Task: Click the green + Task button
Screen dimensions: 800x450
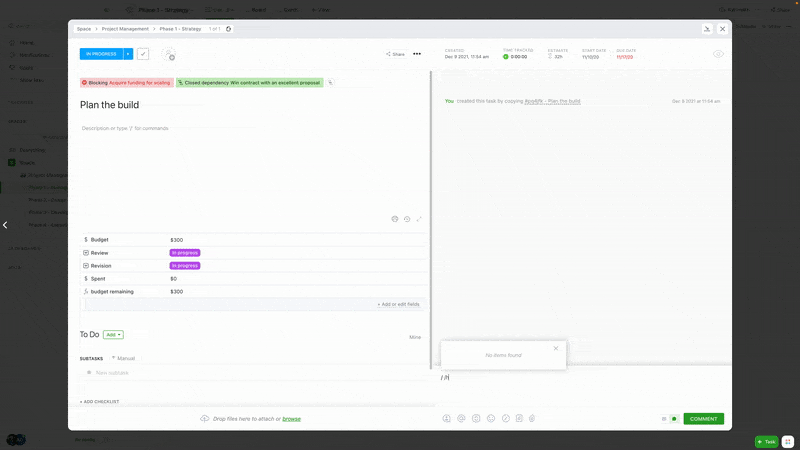Action: tap(766, 441)
